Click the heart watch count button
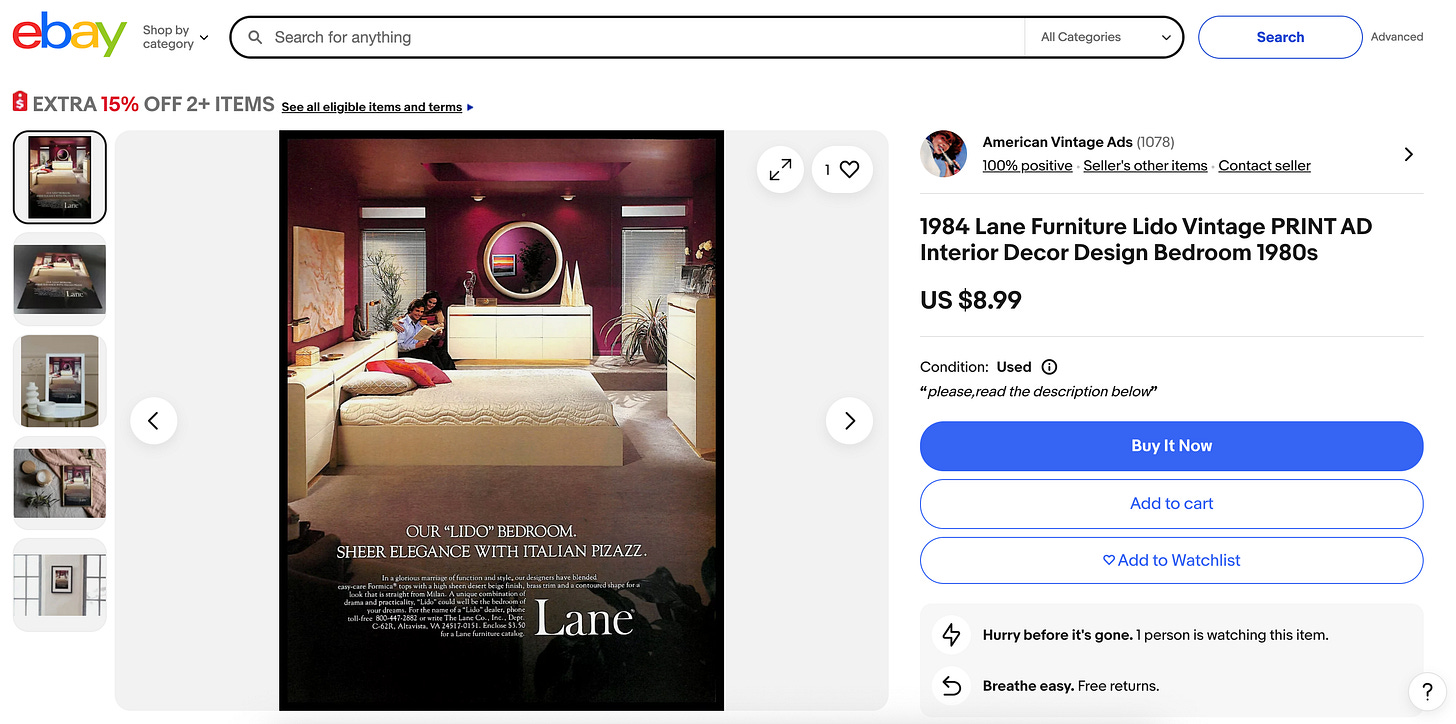 click(842, 170)
